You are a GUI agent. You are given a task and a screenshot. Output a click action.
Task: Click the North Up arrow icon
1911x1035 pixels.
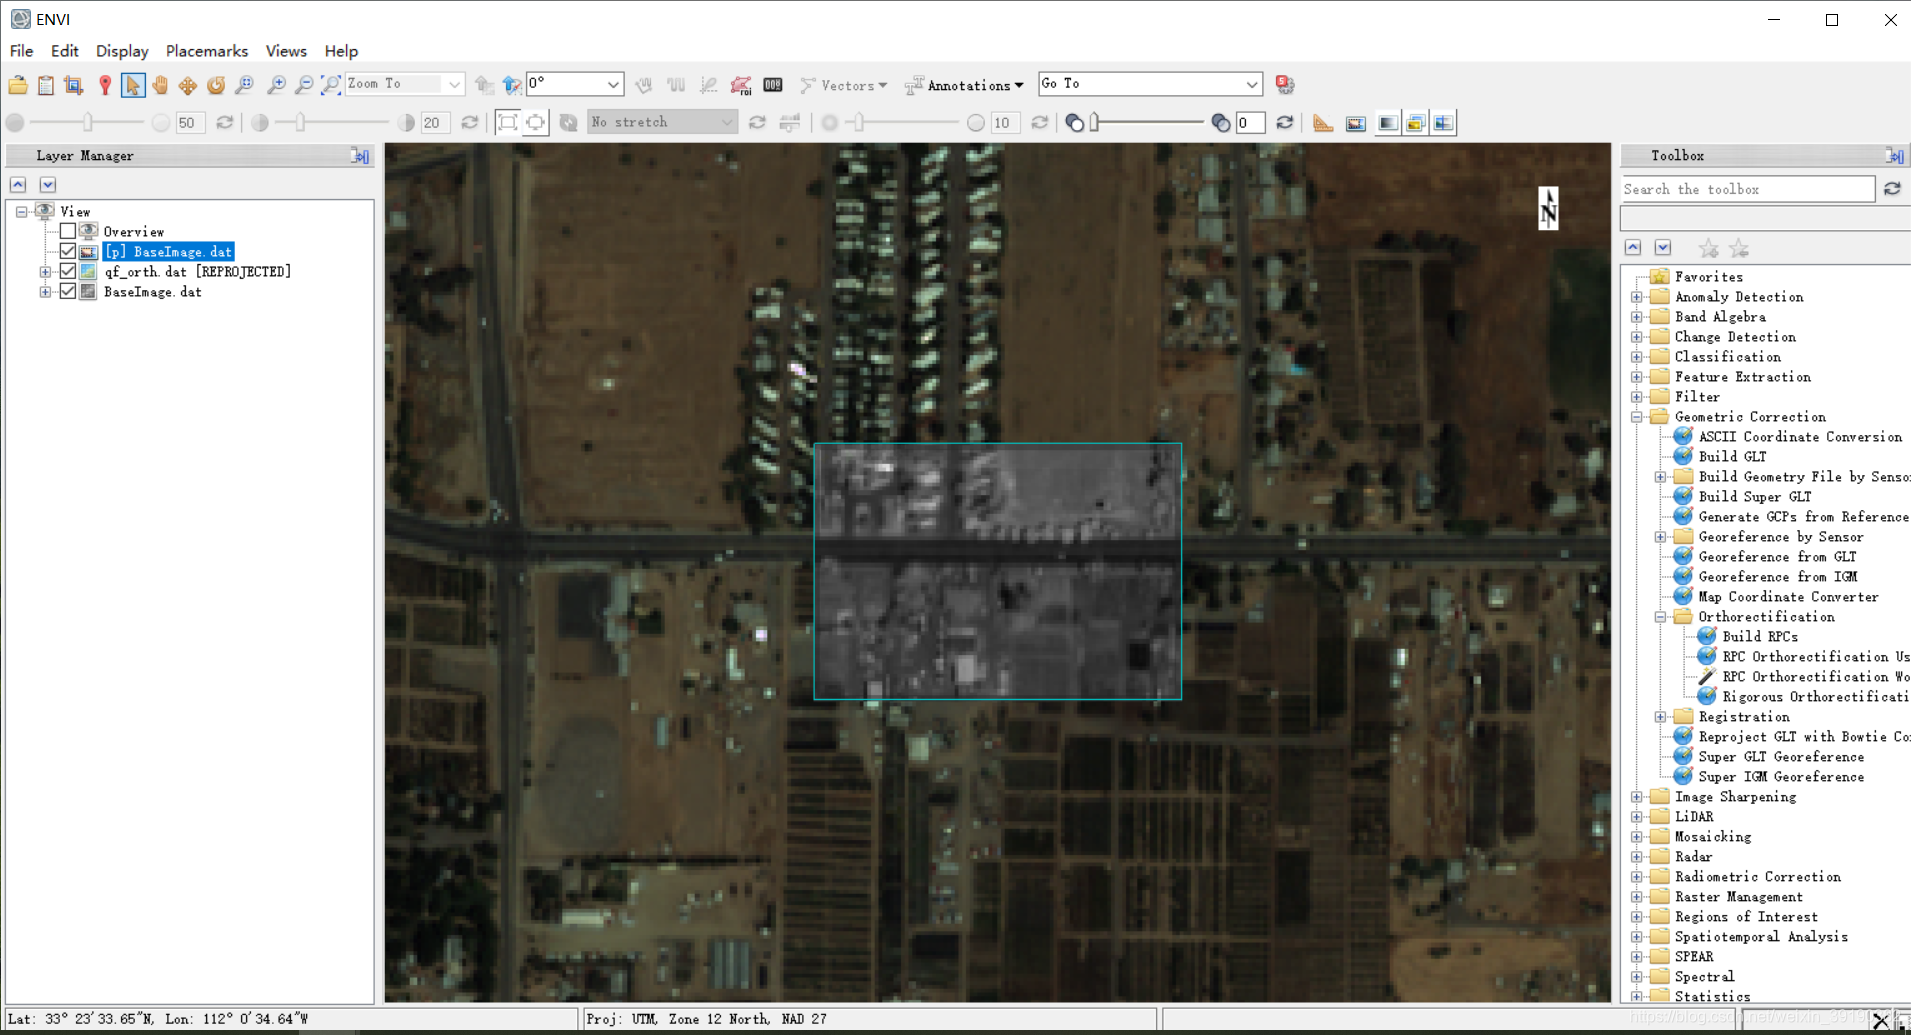click(x=511, y=85)
